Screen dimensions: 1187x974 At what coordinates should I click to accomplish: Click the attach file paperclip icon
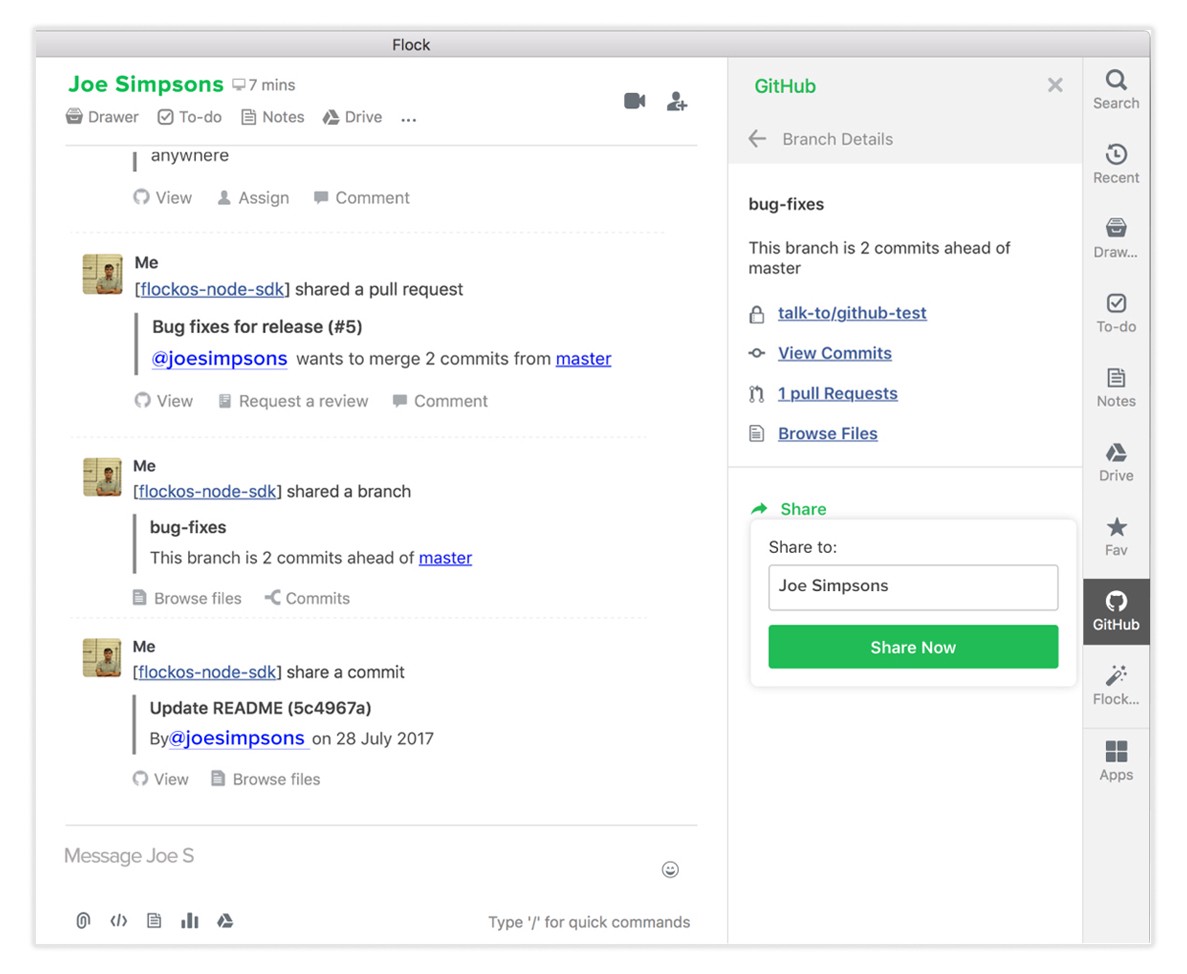click(83, 920)
